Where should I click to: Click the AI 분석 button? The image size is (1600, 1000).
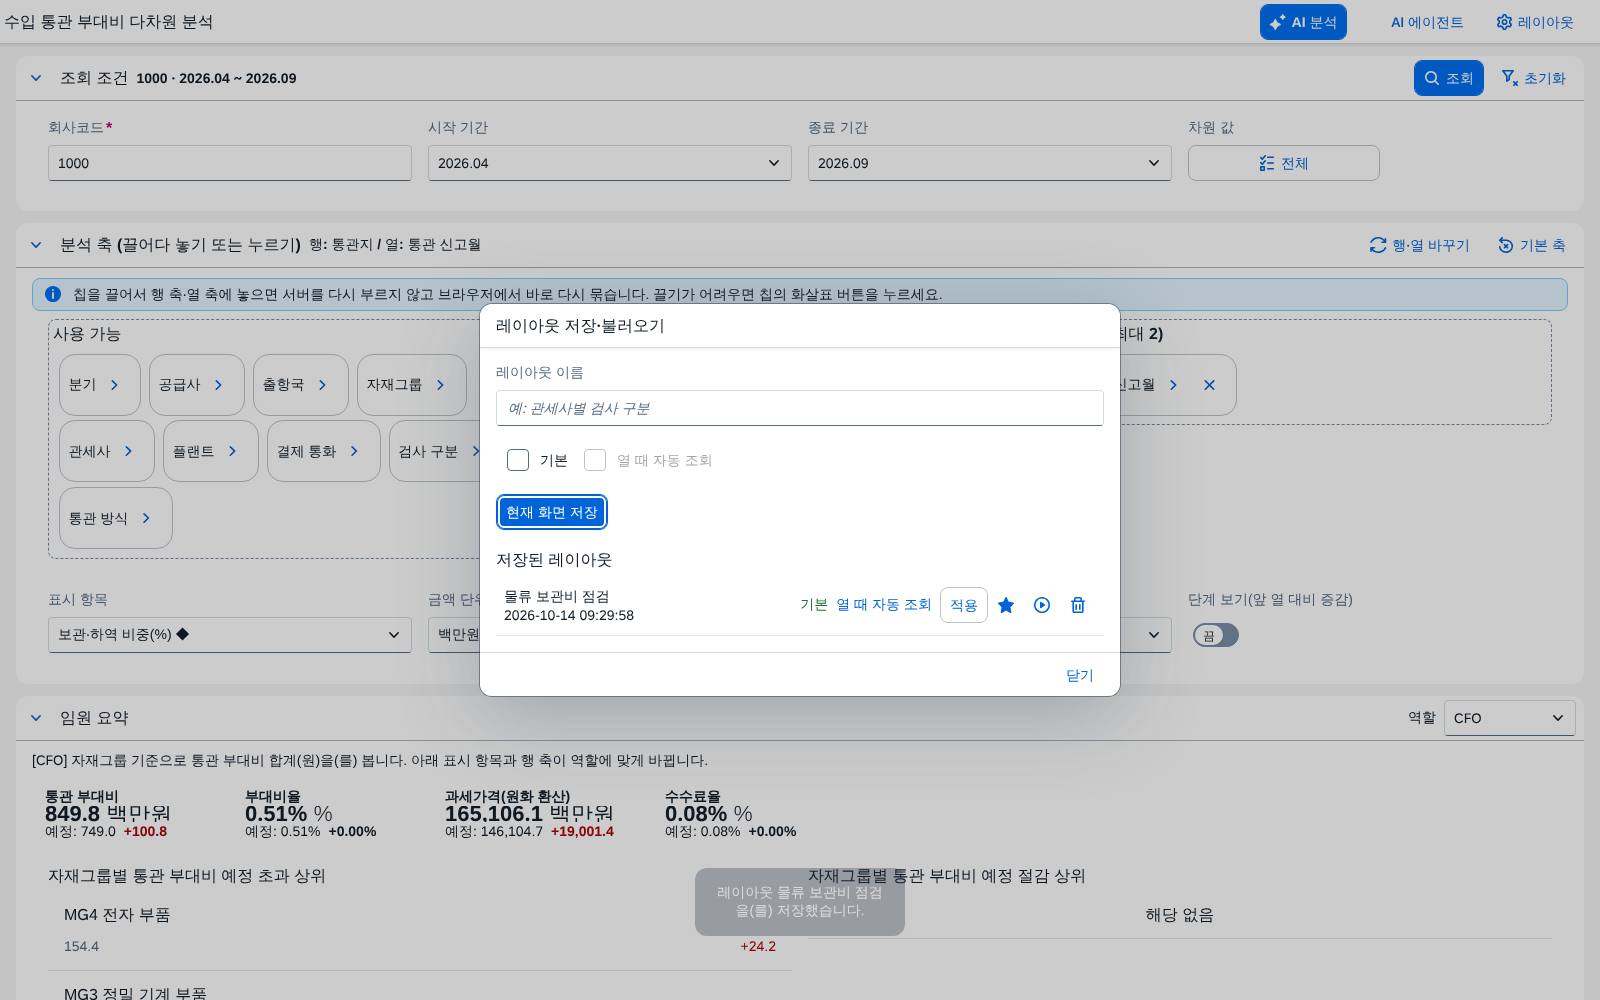point(1303,22)
